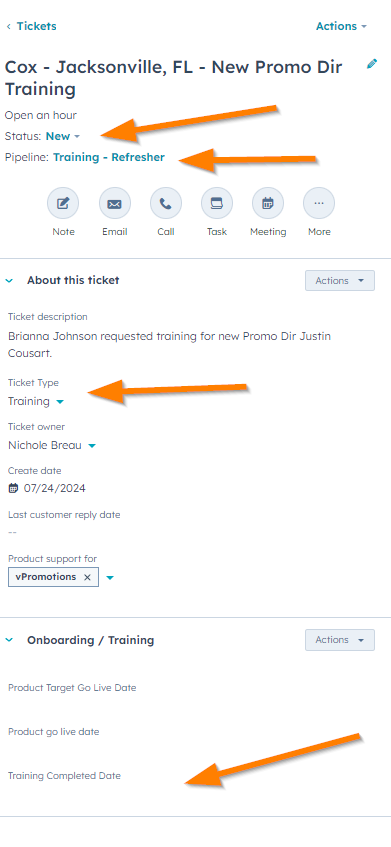Screen dimensions: 391x847
Task: Open Actions button in Onboarding / Training
Action: [x=340, y=640]
